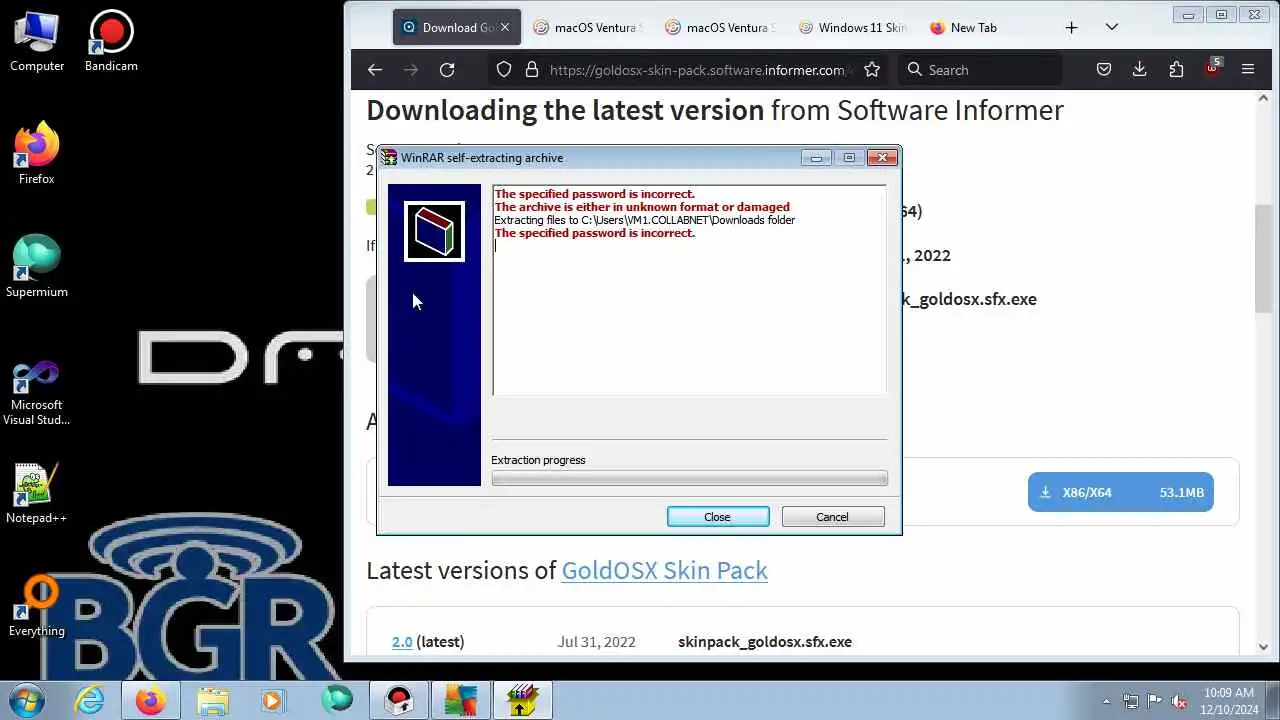Switch to Firefox in the taskbar

(x=151, y=699)
